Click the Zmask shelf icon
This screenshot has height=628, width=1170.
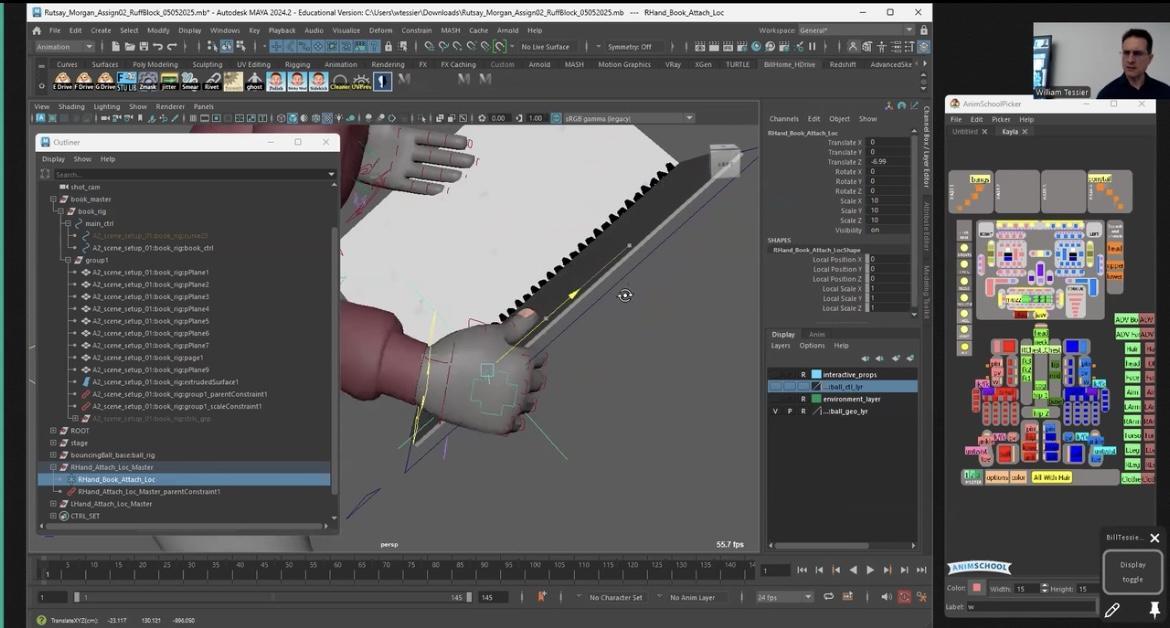148,81
